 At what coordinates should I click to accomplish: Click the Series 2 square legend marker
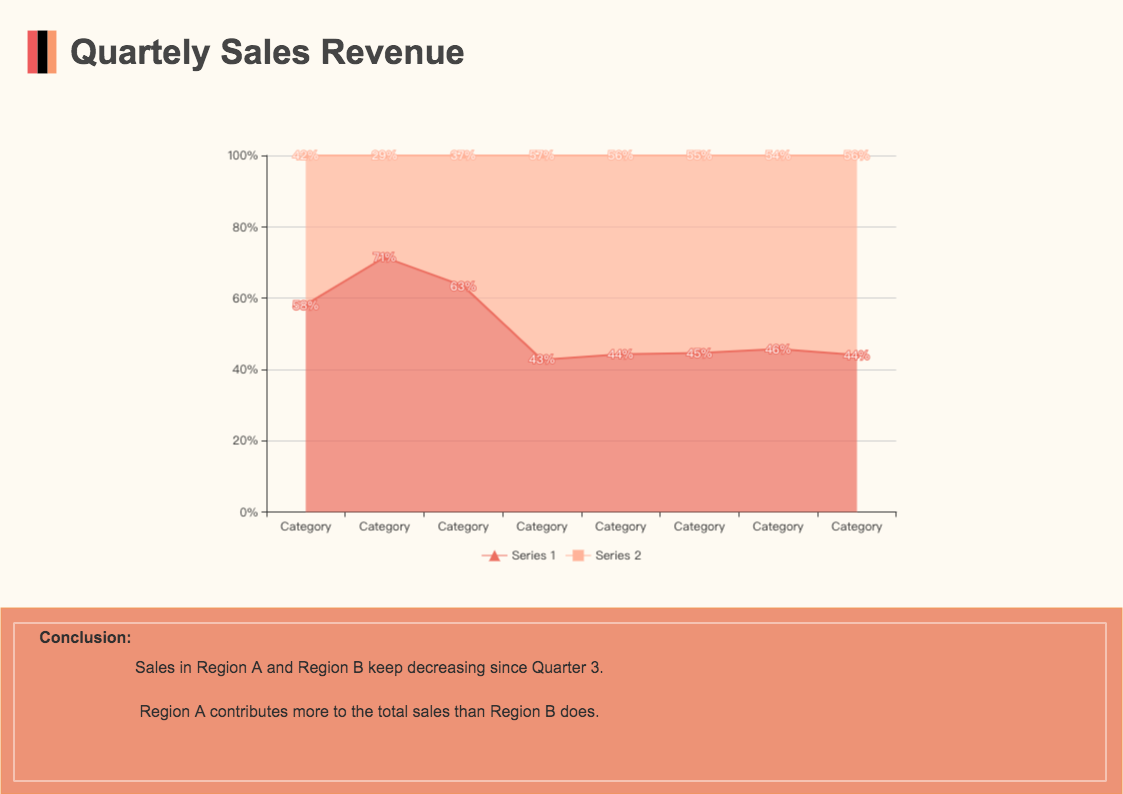tap(578, 556)
